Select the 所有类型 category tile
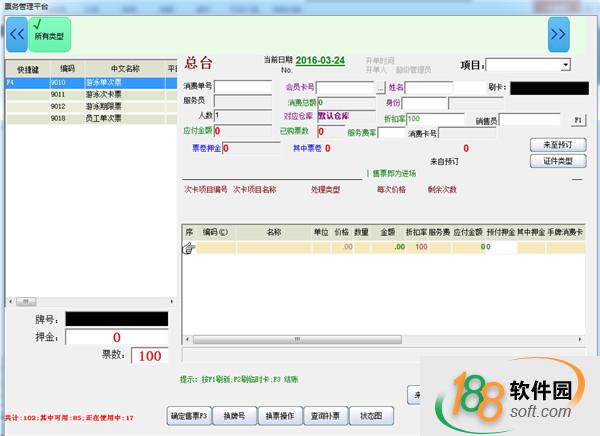Screen dimensions: 600x436 [x=48, y=33]
